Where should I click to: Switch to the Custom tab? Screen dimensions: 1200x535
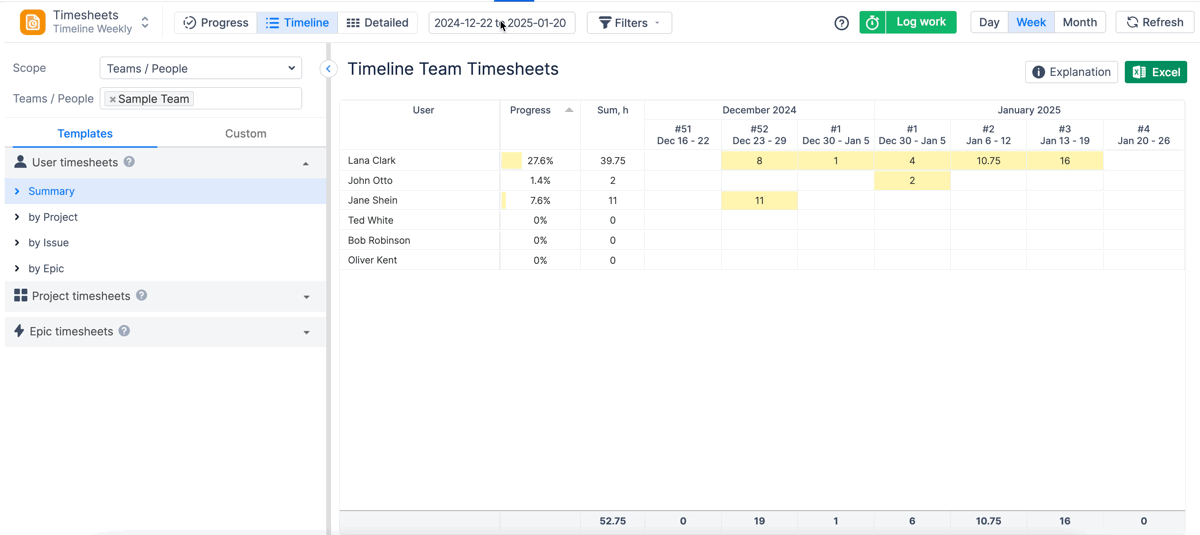pos(245,133)
